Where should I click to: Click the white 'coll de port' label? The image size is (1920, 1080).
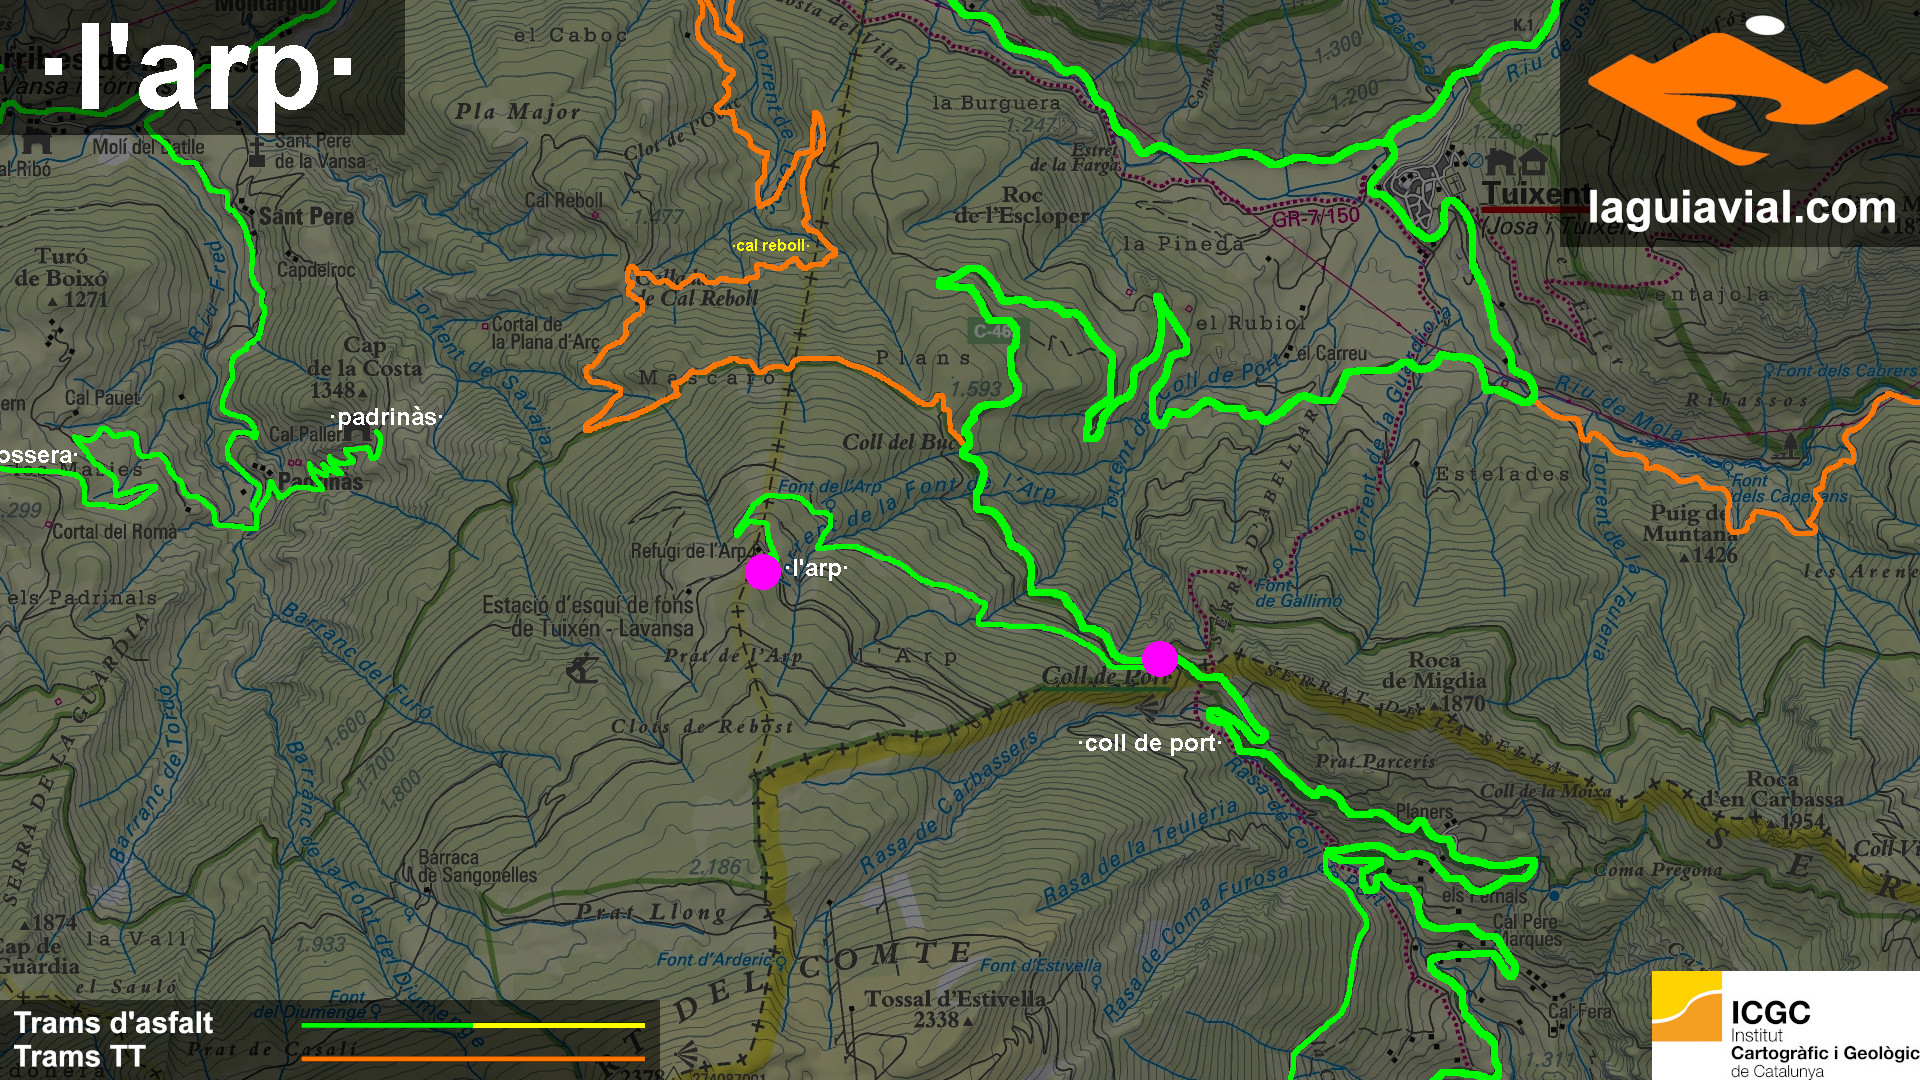coord(1150,744)
